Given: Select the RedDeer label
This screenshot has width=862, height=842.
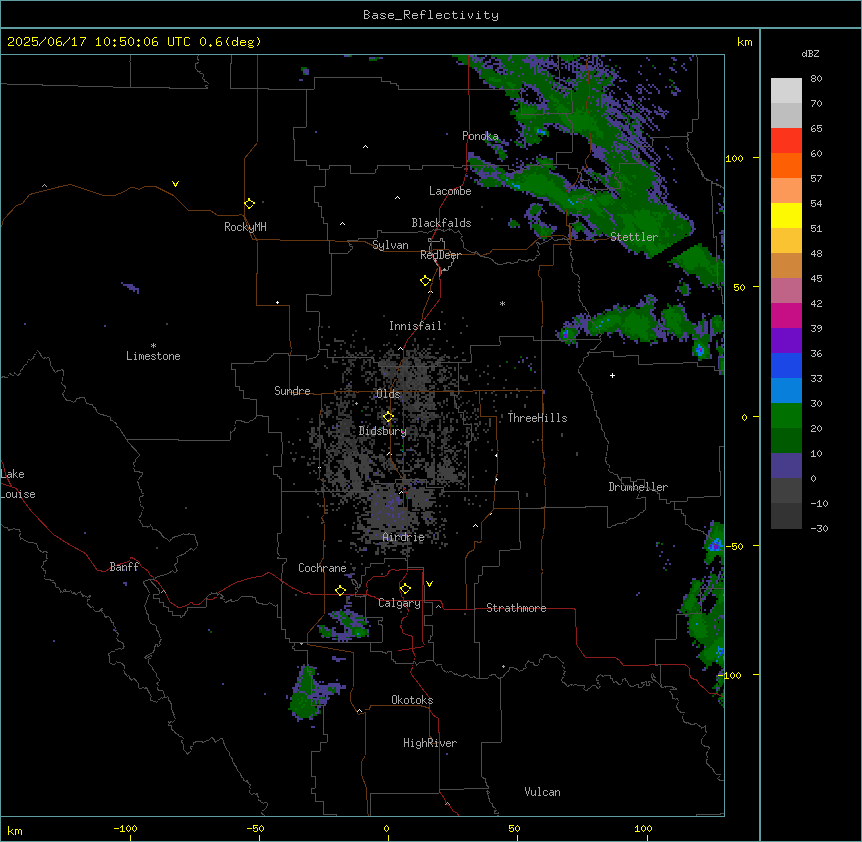Looking at the screenshot, I should click(x=440, y=255).
